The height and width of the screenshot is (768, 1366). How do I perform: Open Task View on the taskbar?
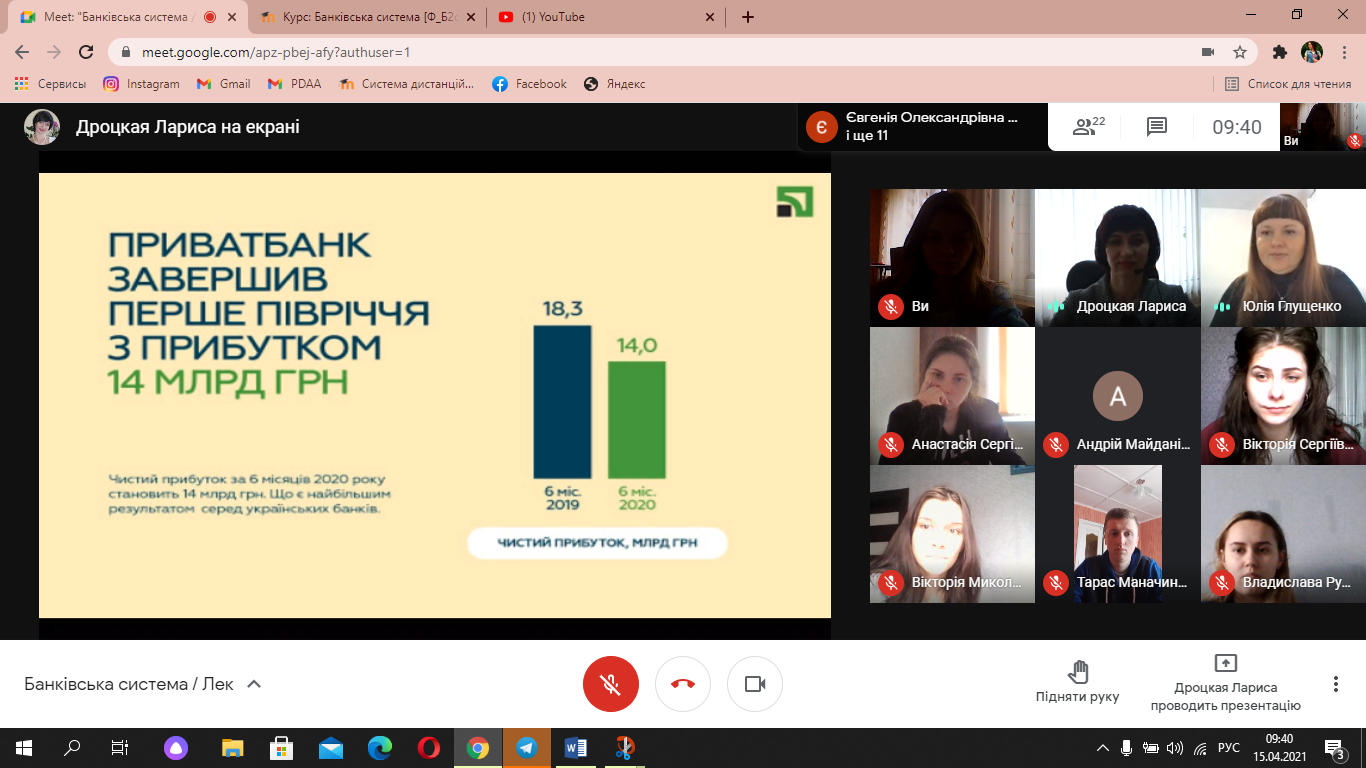point(119,748)
